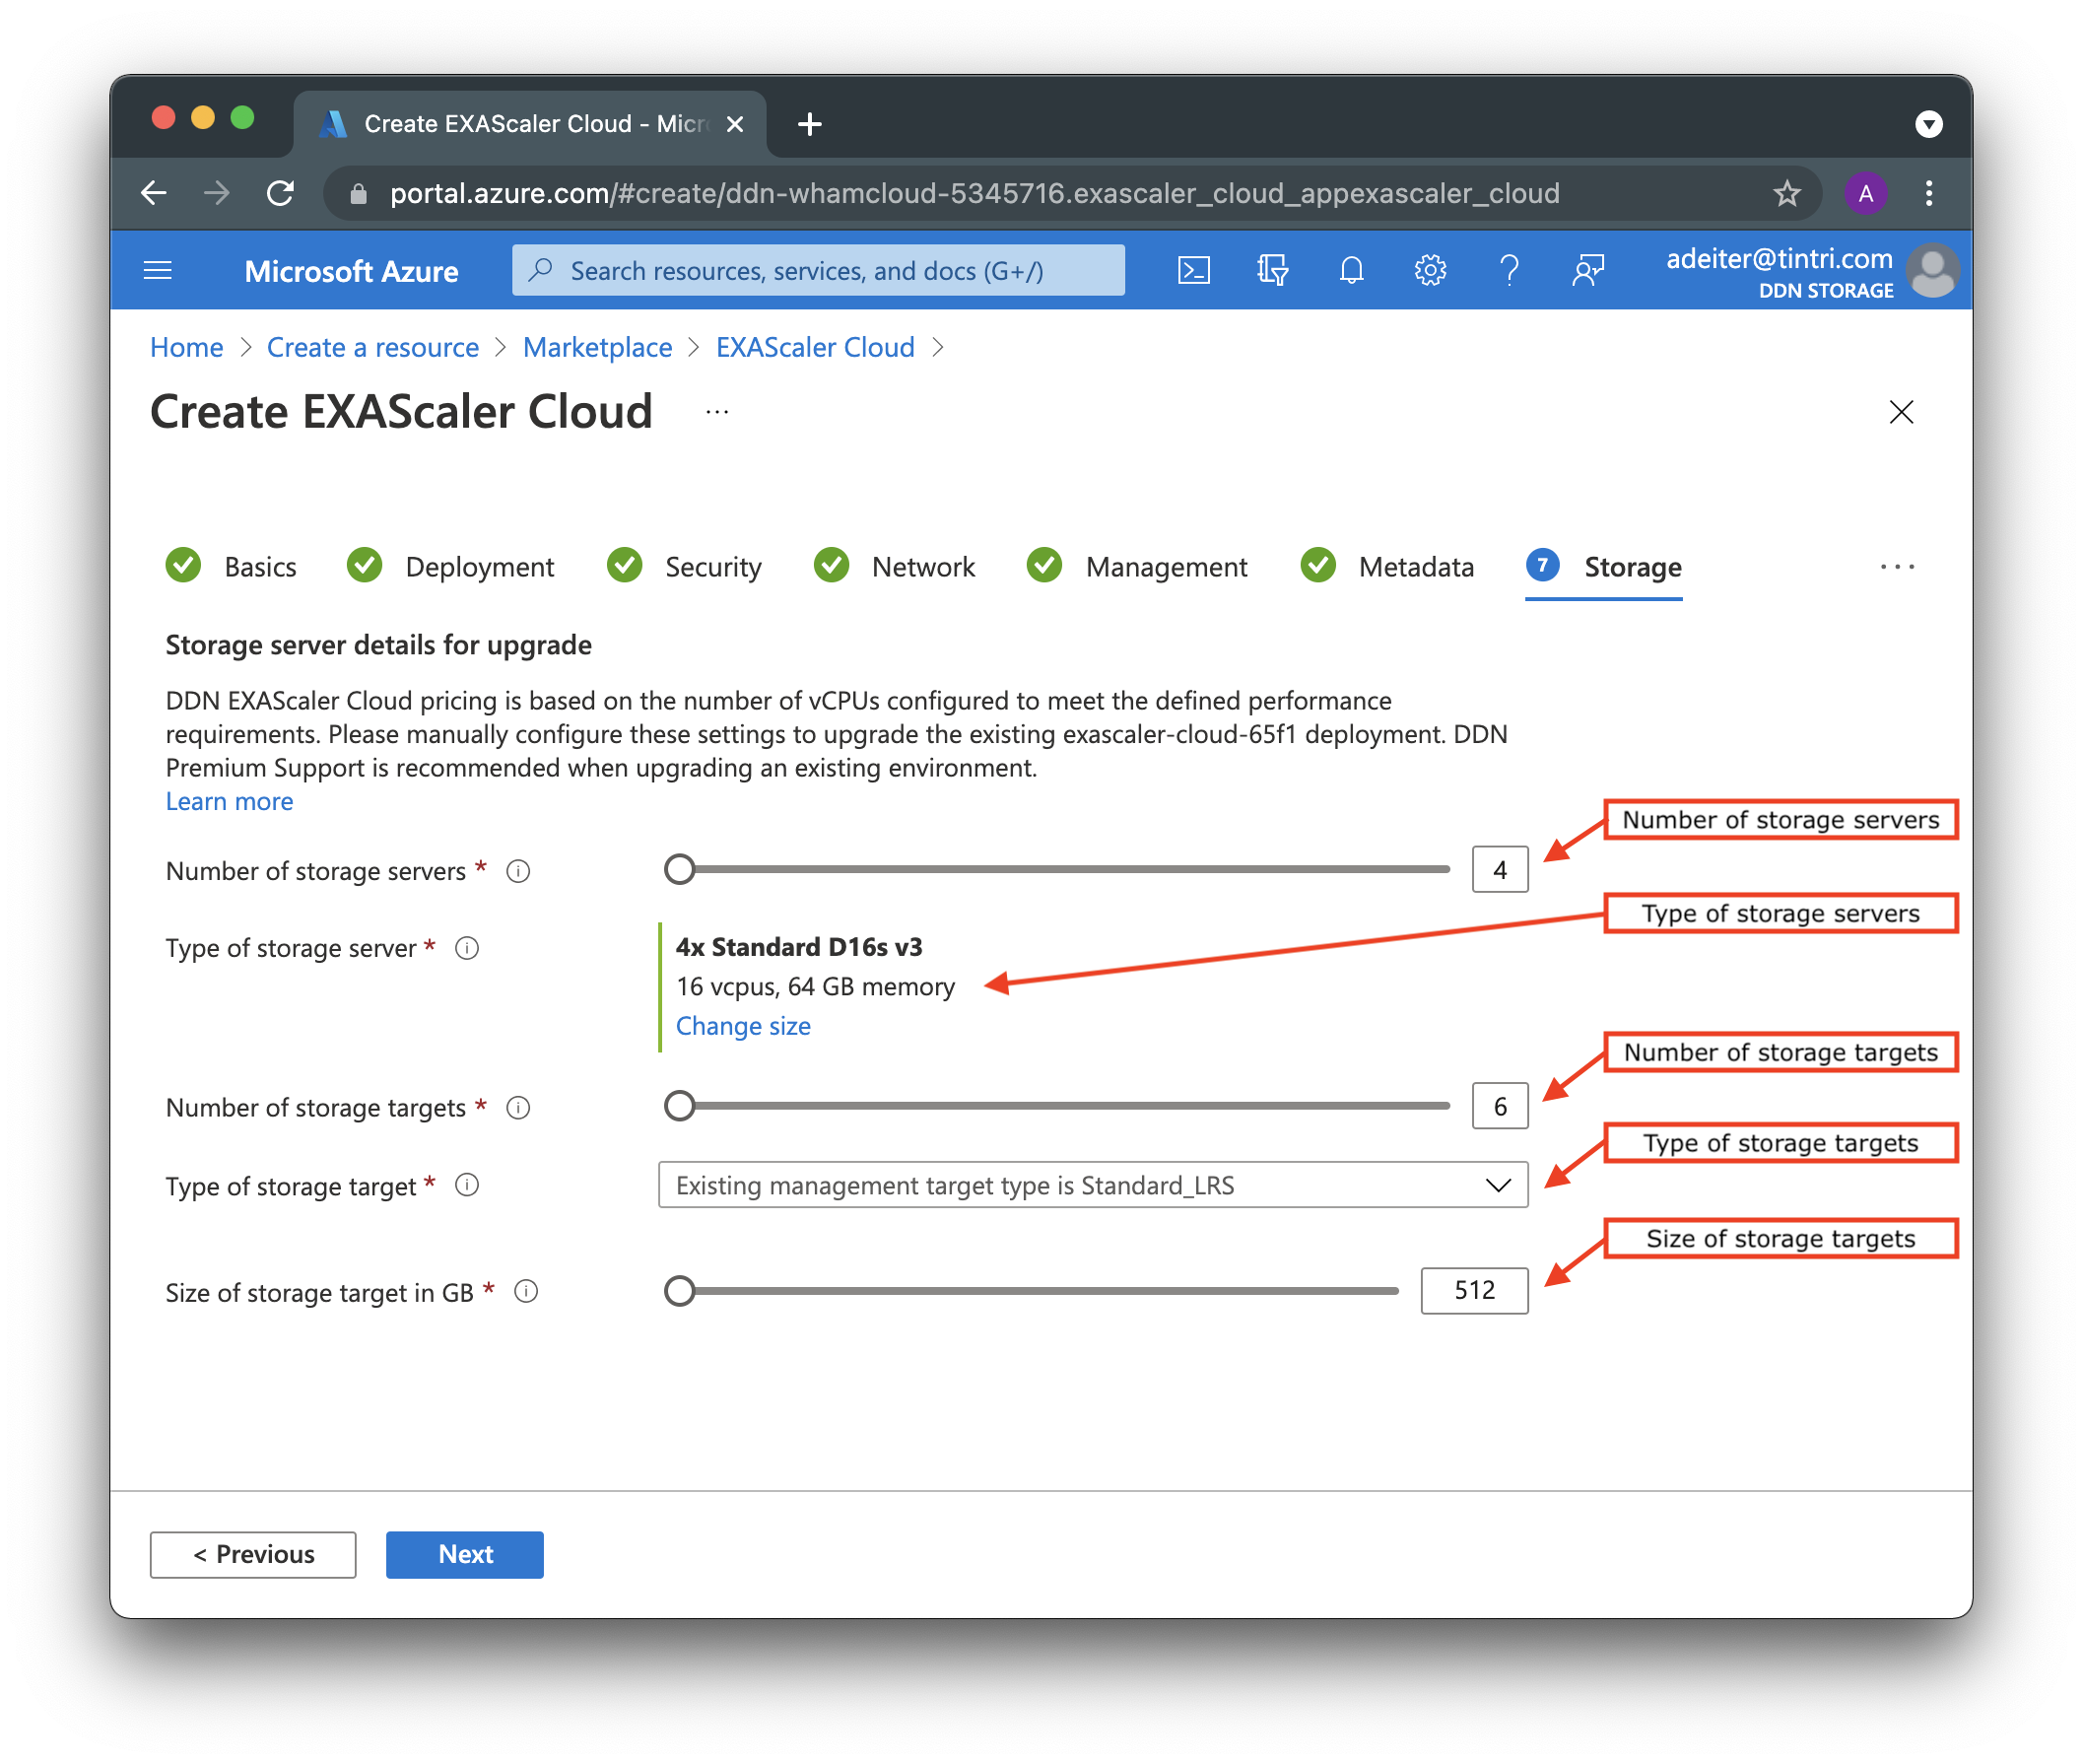
Task: Switch to the Security tab
Action: point(684,567)
